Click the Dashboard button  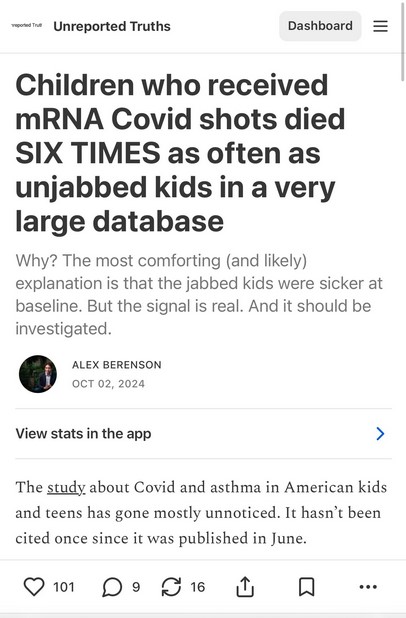(320, 26)
